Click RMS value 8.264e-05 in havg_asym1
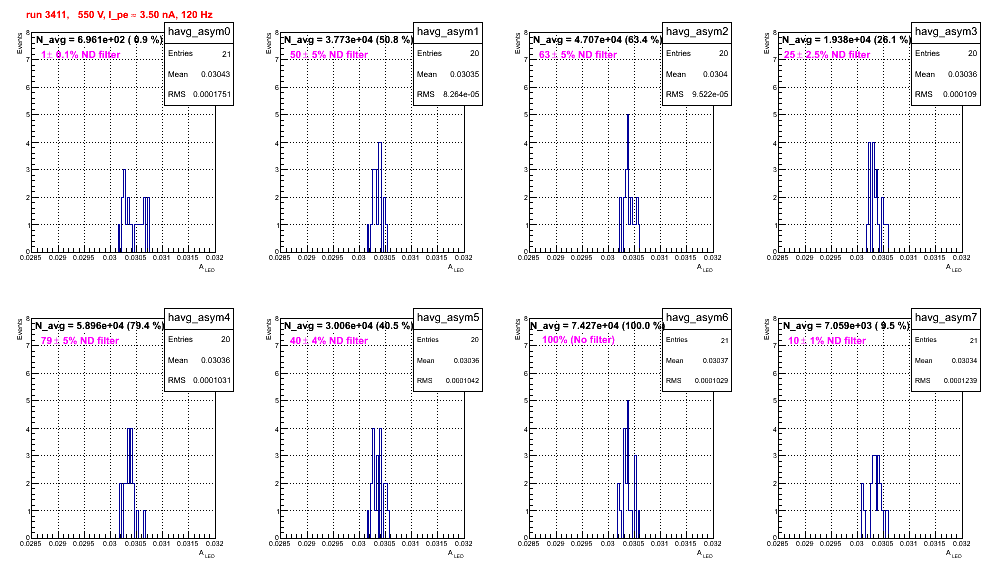Viewport: 996px width, 572px height. pyautogui.click(x=462, y=94)
